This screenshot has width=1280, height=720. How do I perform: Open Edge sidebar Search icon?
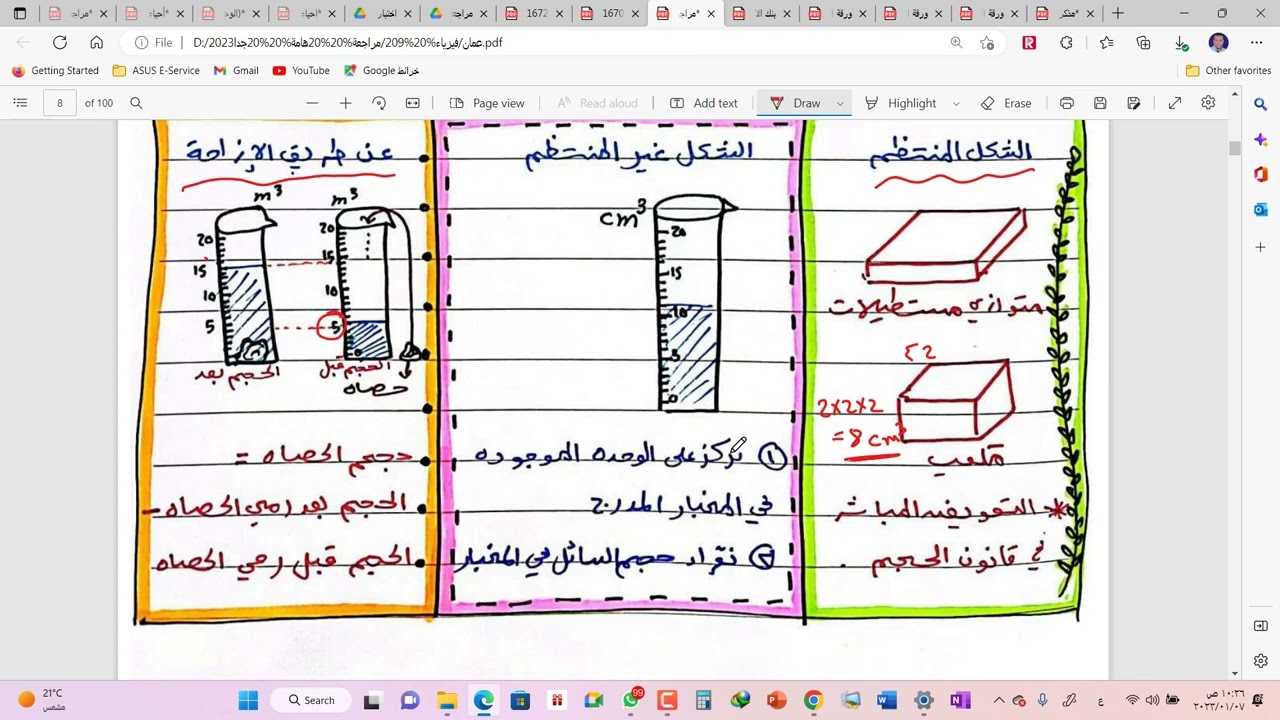click(1260, 104)
